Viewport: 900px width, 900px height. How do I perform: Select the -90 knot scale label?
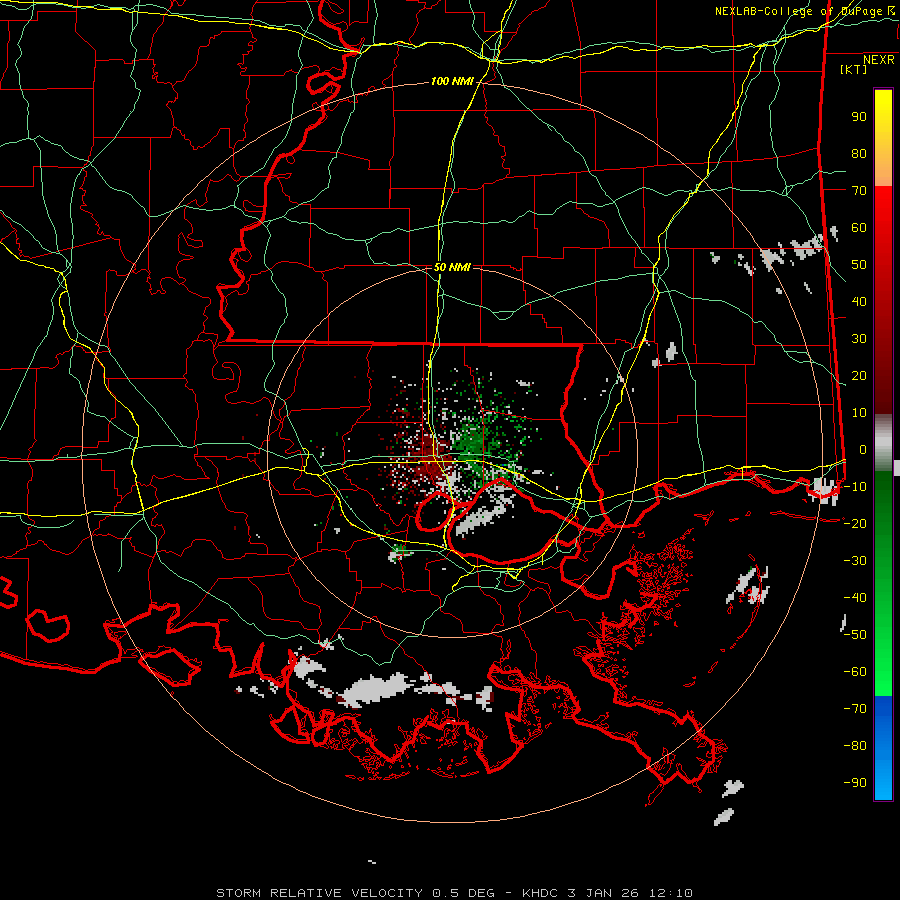click(855, 783)
